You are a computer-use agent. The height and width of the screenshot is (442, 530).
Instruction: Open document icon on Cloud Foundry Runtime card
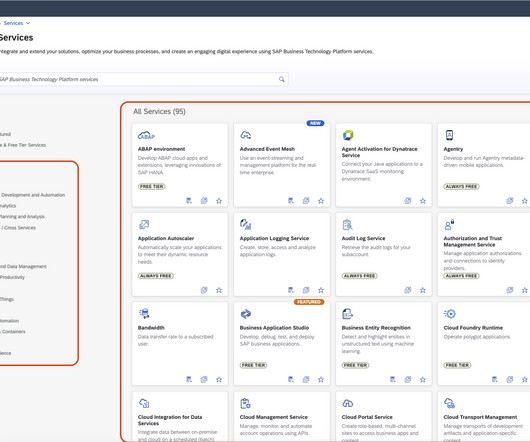tap(495, 379)
